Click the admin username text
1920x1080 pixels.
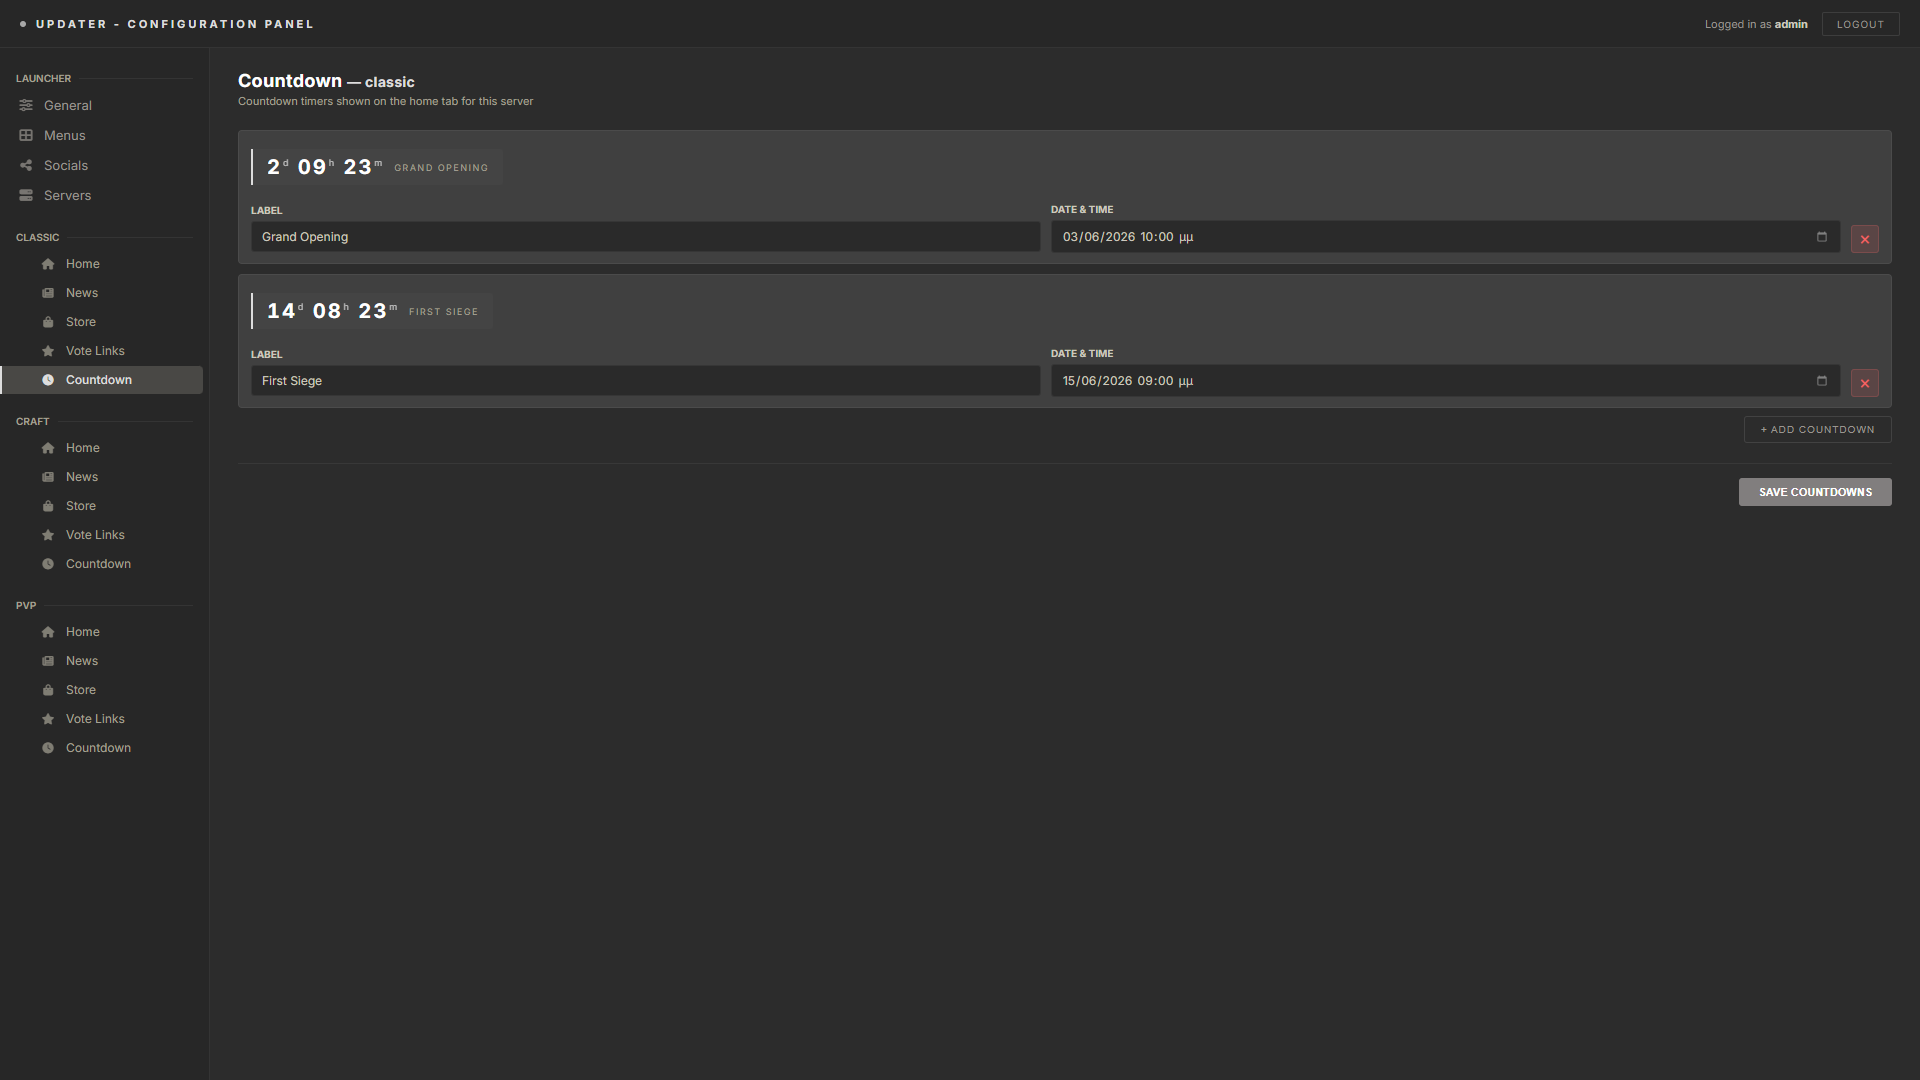pyautogui.click(x=1791, y=24)
